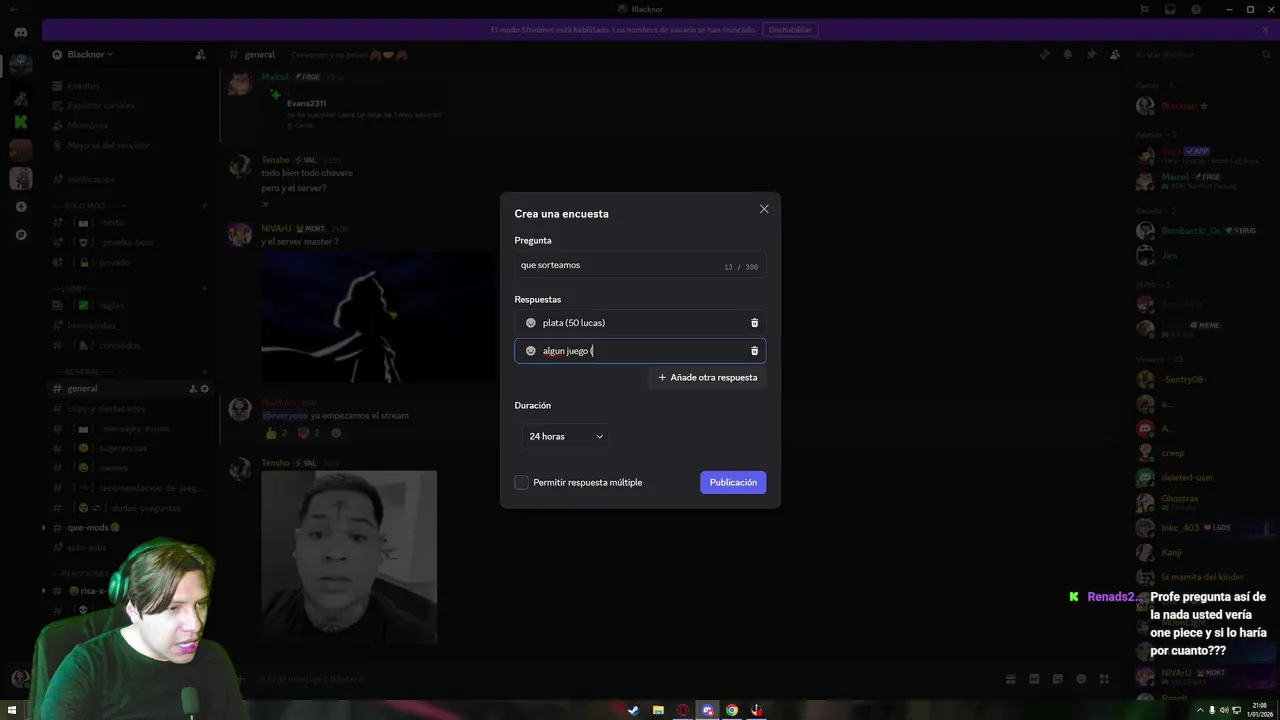Dismiss the Streamer mode banner
The width and height of the screenshot is (1280, 720).
(1265, 30)
